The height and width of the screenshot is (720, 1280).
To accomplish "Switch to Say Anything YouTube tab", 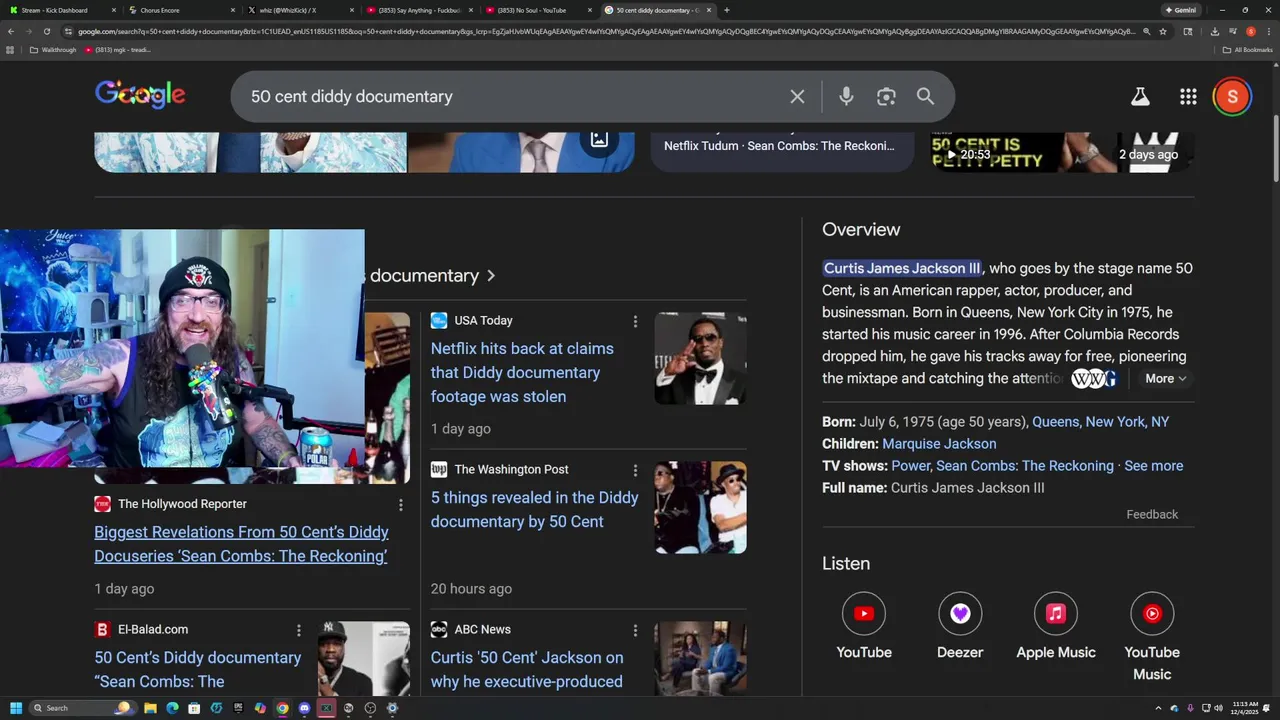I will tap(417, 10).
